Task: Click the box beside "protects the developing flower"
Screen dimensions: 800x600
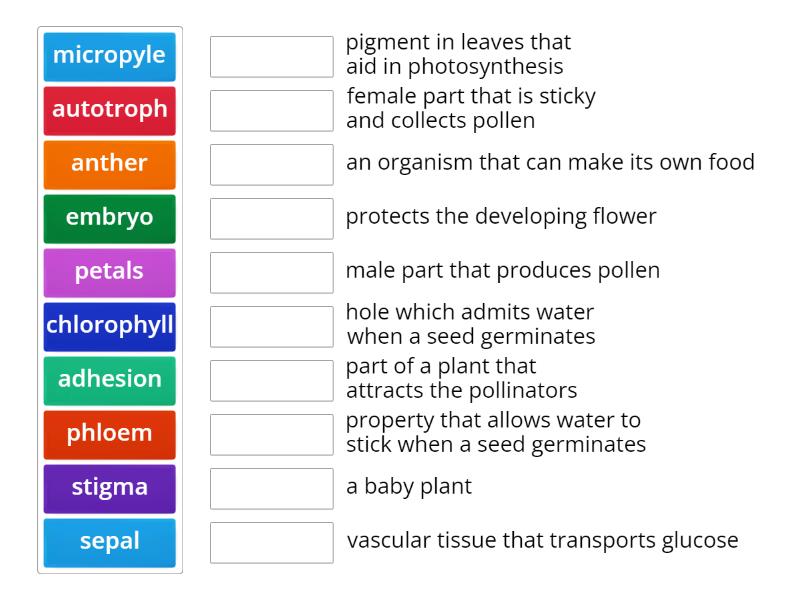Action: [271, 218]
